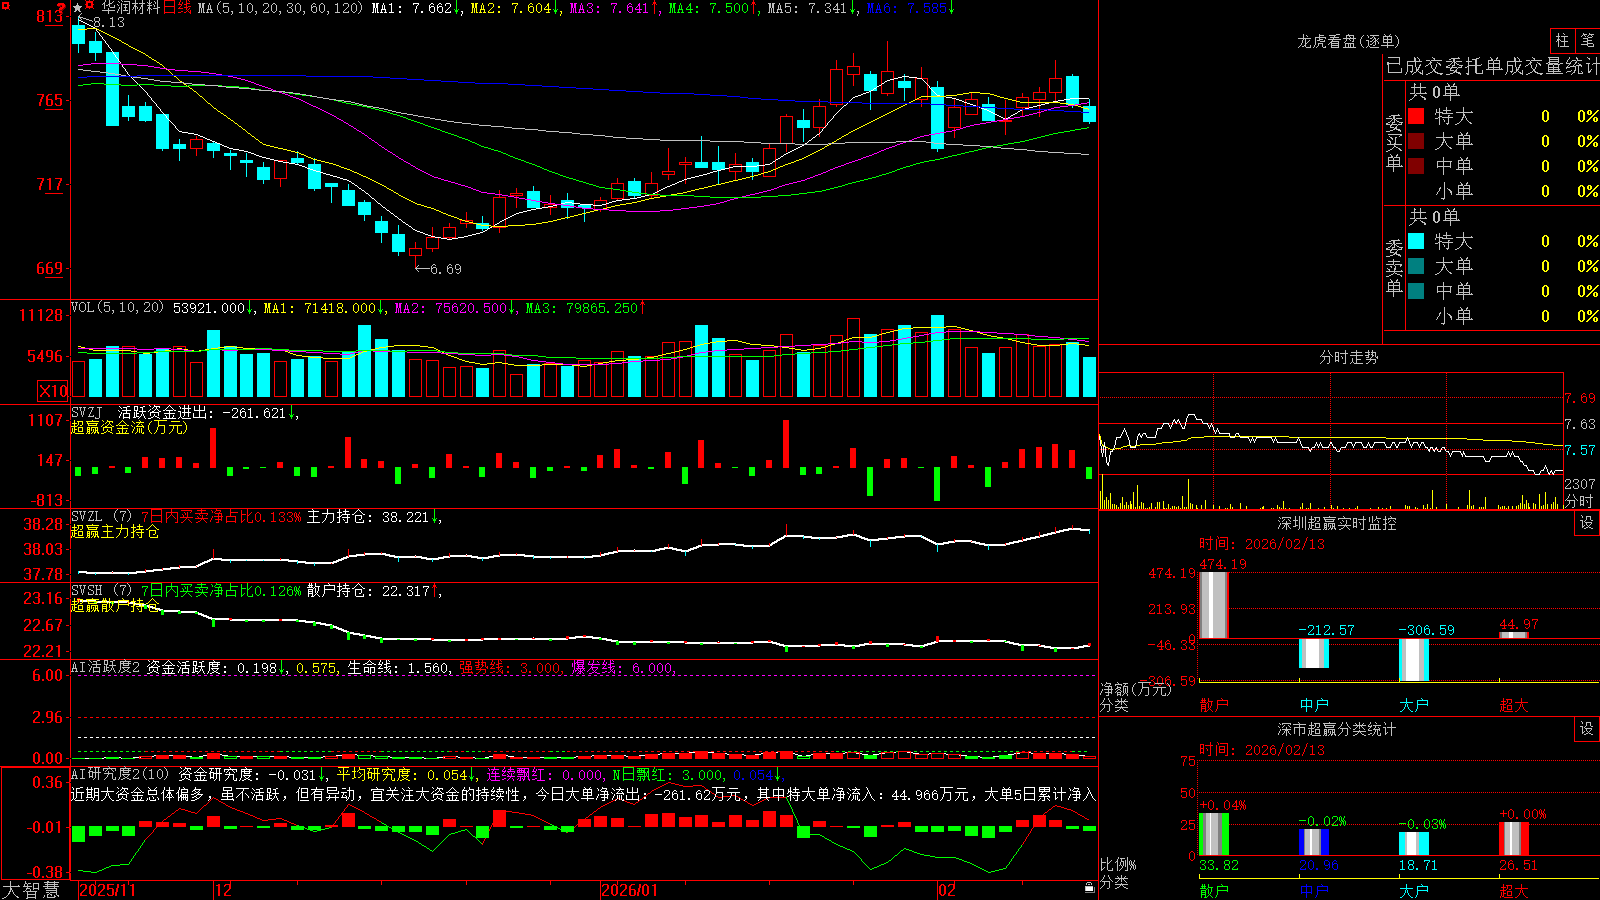
Task: Click the 12 month marker on the timeline
Action: 224,890
